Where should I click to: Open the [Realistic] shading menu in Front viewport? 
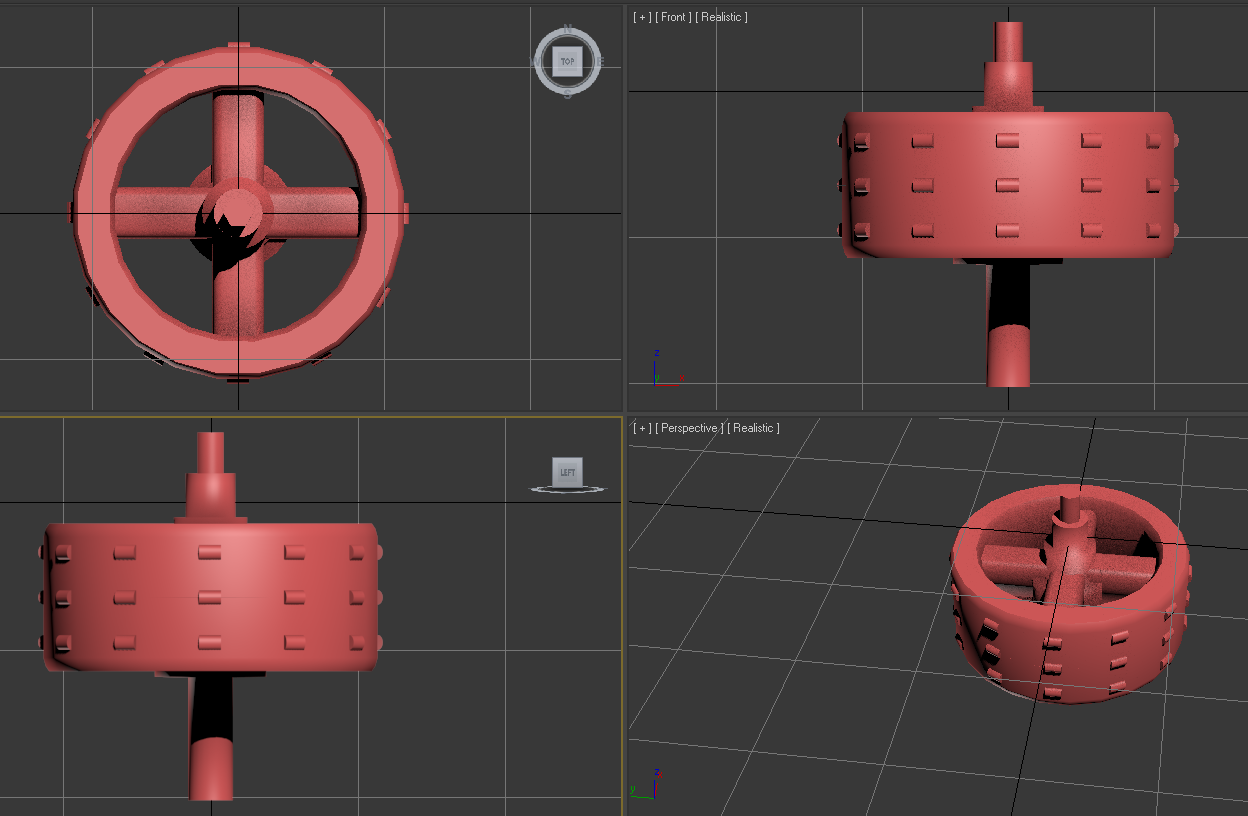click(722, 17)
